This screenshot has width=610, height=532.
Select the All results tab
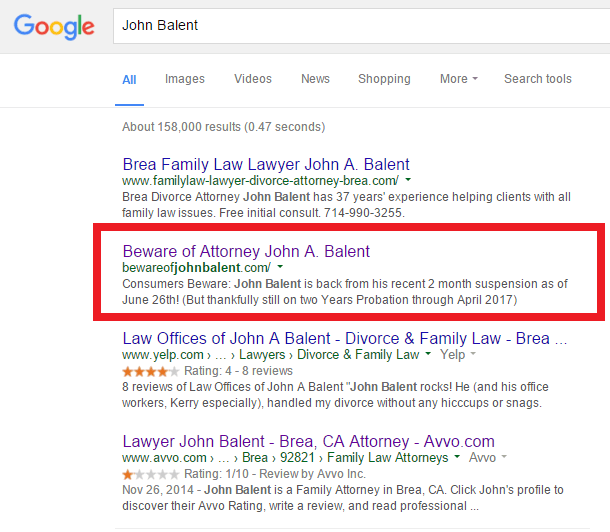(129, 80)
